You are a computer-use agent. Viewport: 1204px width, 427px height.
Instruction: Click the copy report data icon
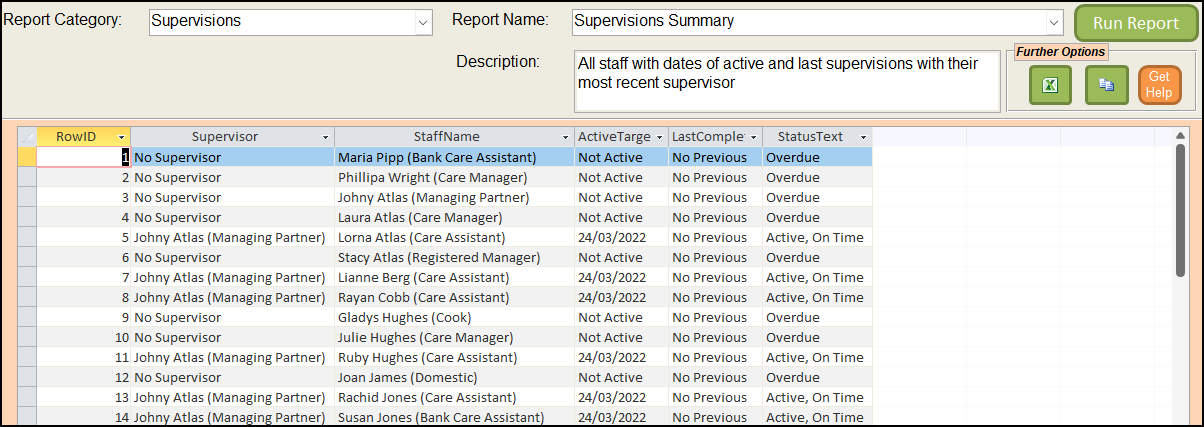pyautogui.click(x=1106, y=85)
